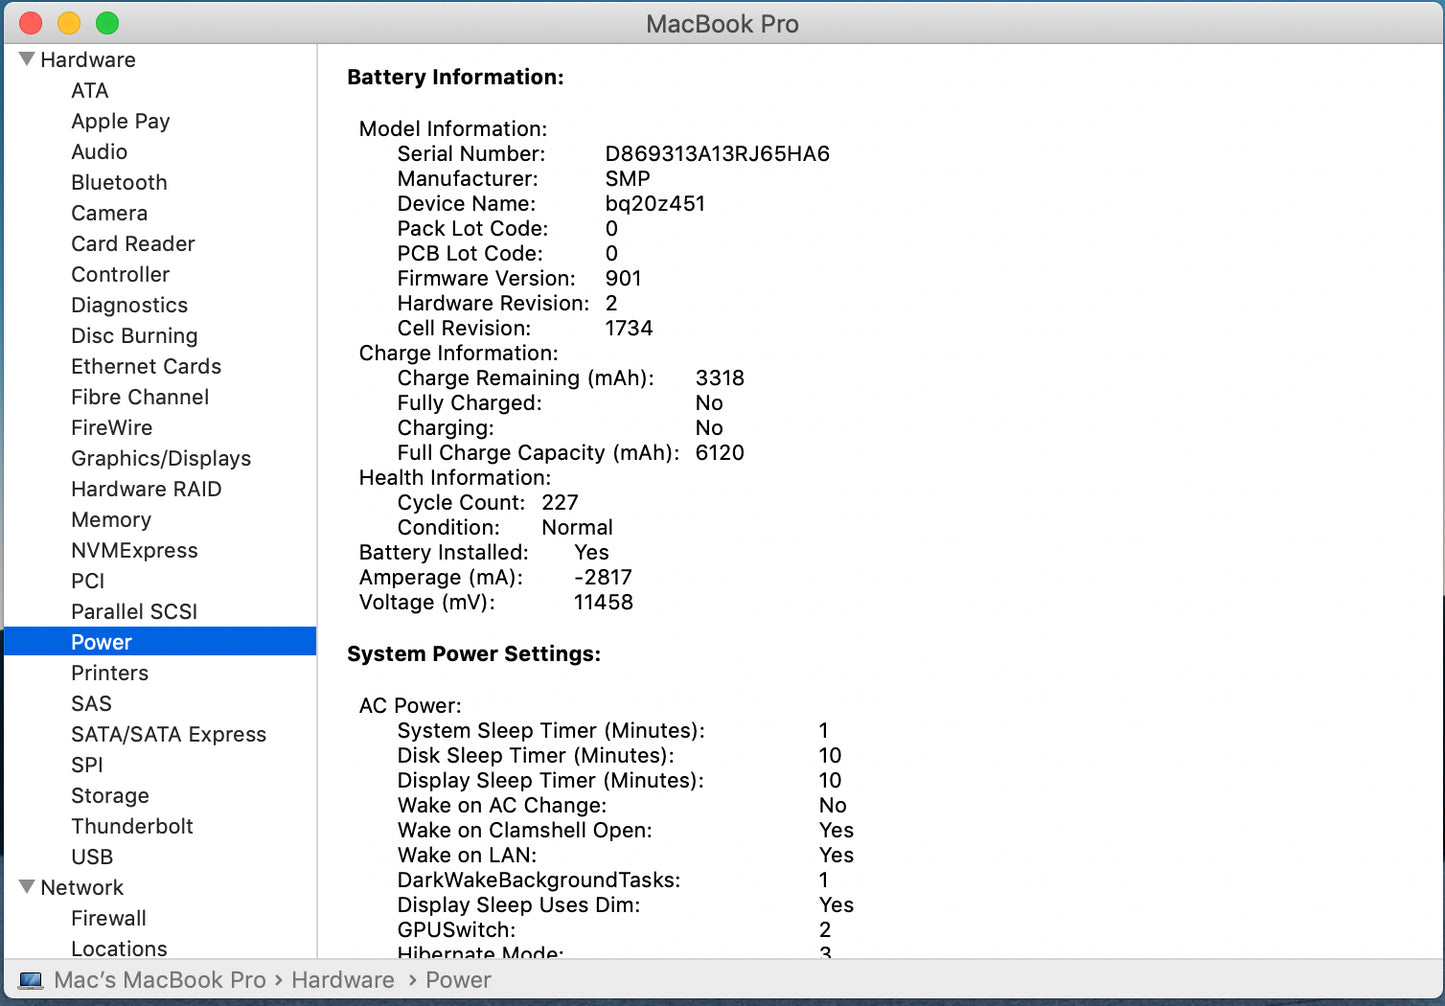Select Locations under Network

pyautogui.click(x=119, y=948)
